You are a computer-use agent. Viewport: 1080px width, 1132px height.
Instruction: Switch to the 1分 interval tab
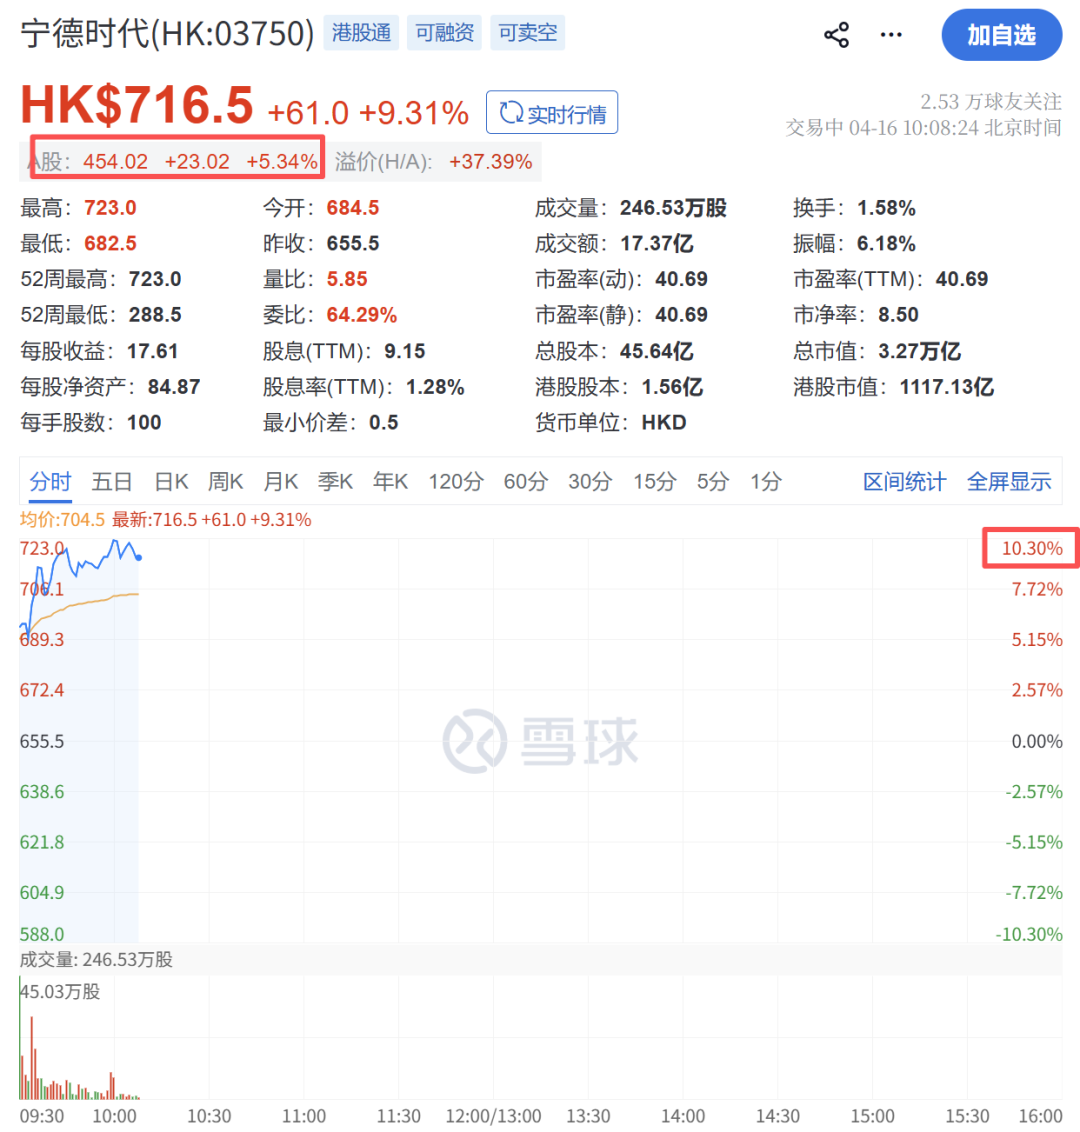pos(765,481)
